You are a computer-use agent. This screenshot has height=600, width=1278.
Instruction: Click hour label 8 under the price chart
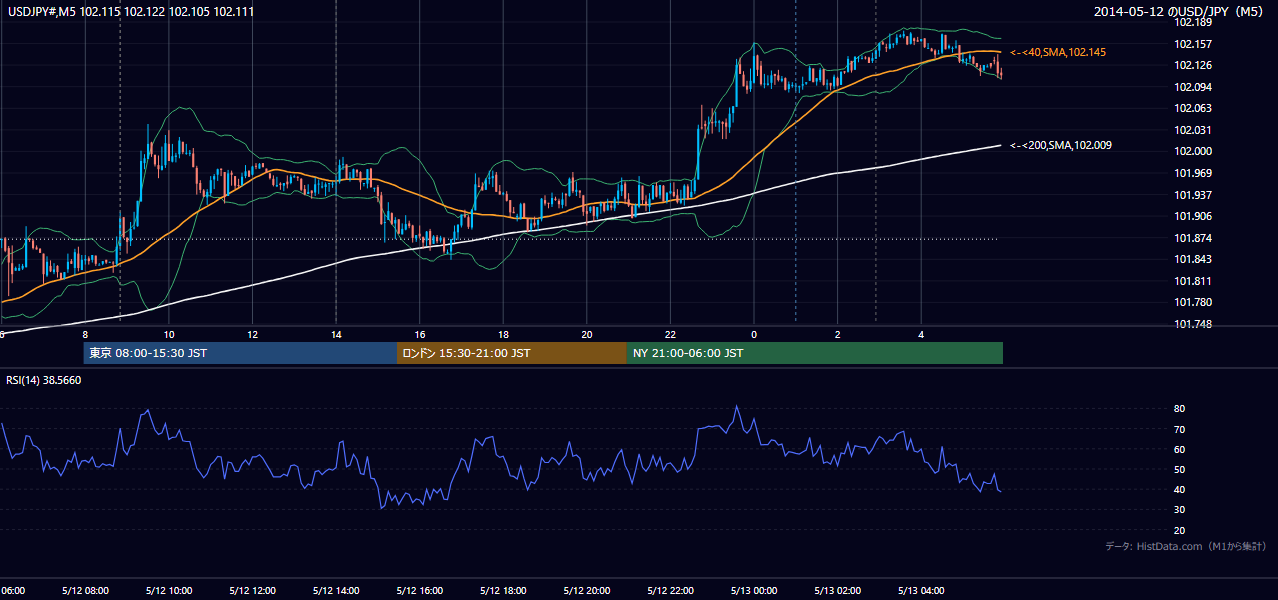click(85, 334)
